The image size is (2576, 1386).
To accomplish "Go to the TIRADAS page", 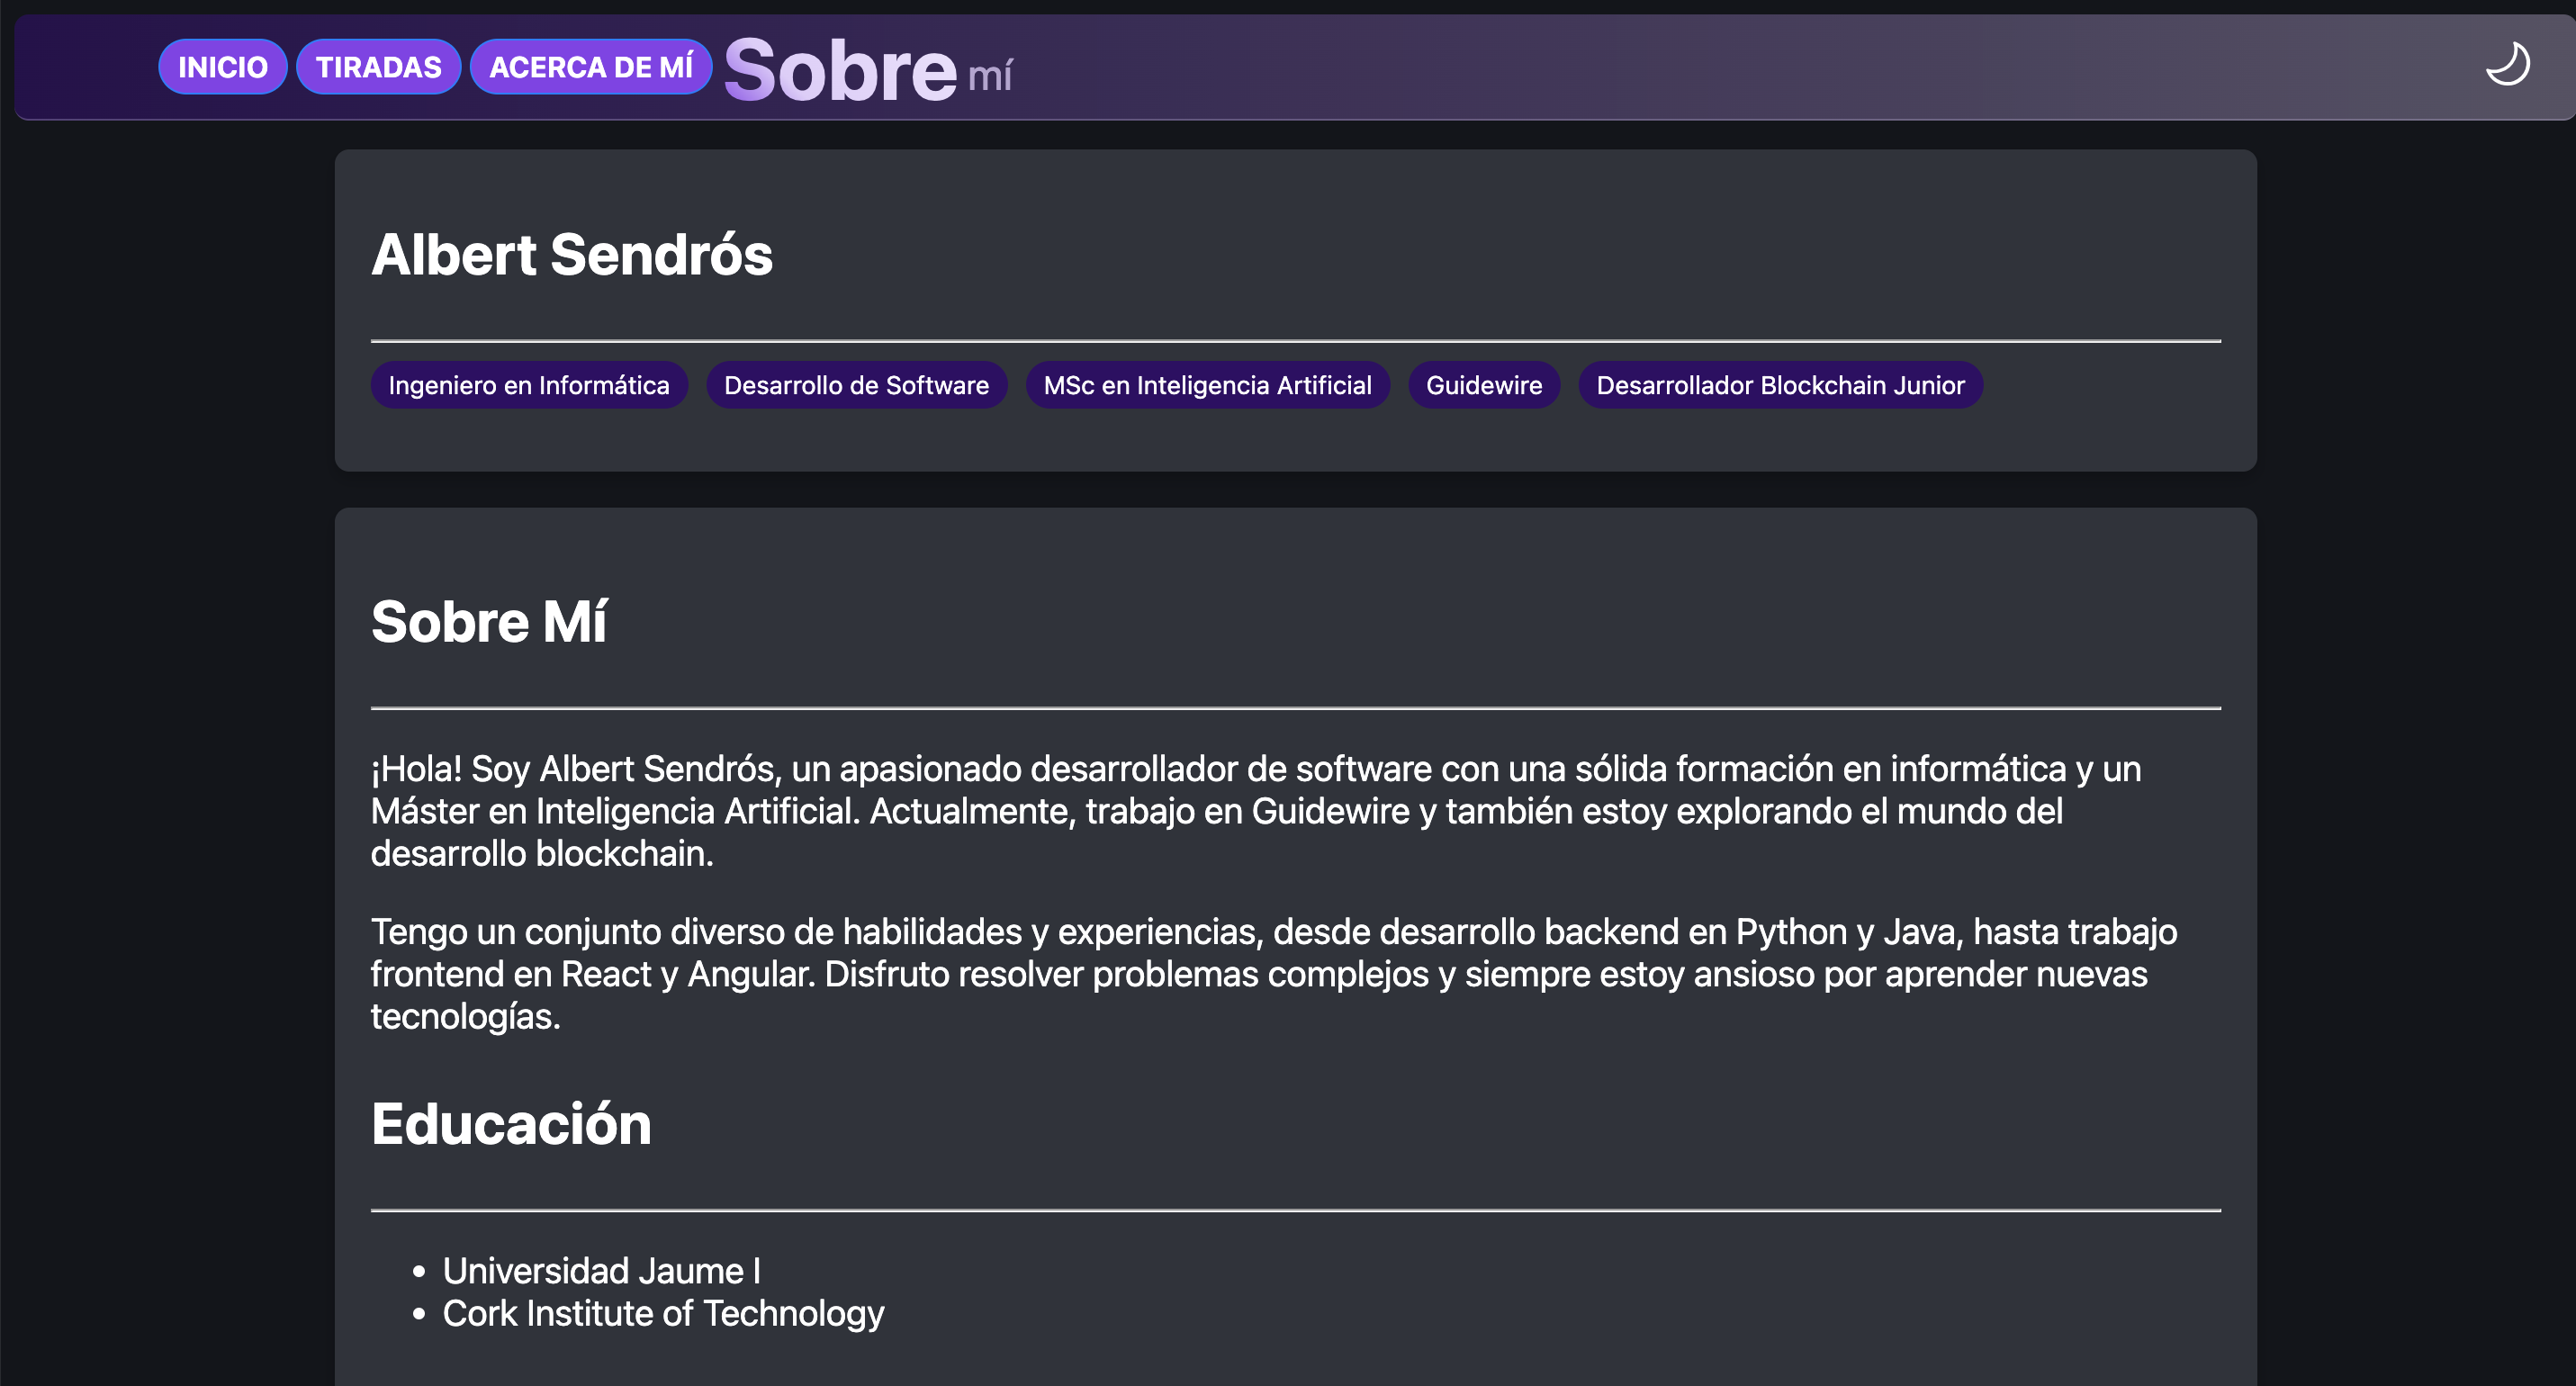I will click(x=378, y=67).
